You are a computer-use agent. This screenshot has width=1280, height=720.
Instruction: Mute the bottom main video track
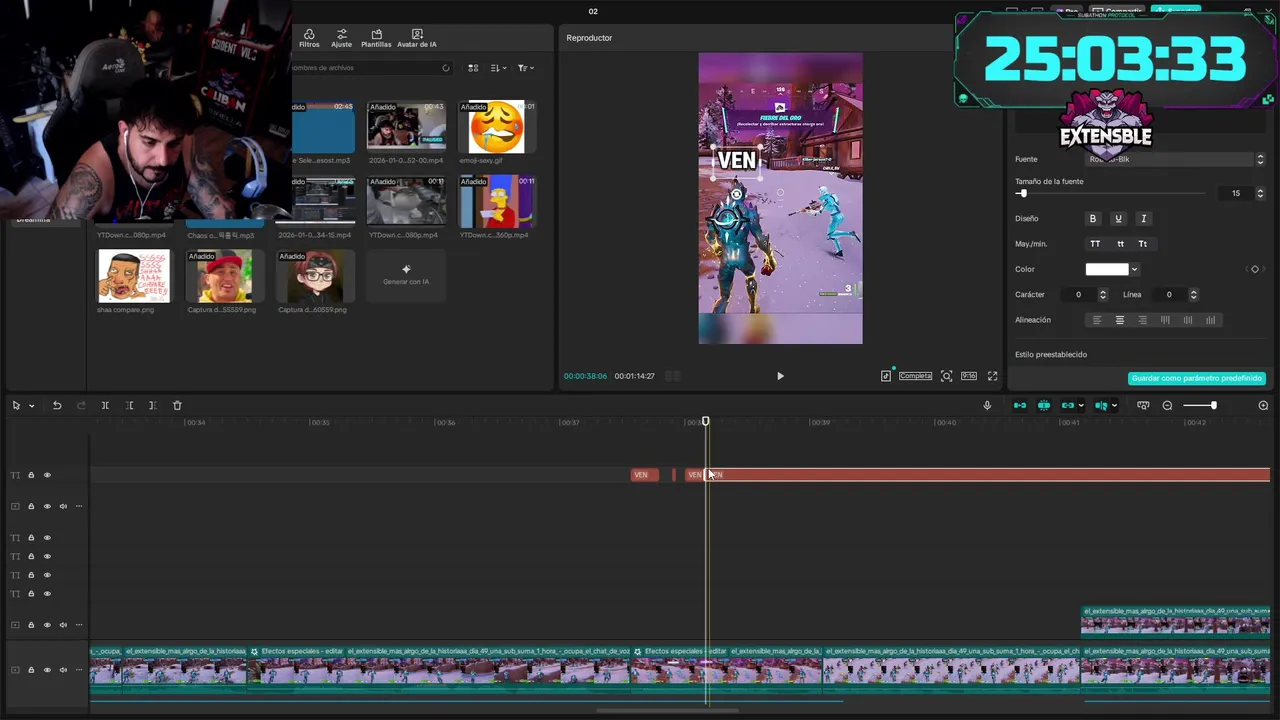pos(63,670)
